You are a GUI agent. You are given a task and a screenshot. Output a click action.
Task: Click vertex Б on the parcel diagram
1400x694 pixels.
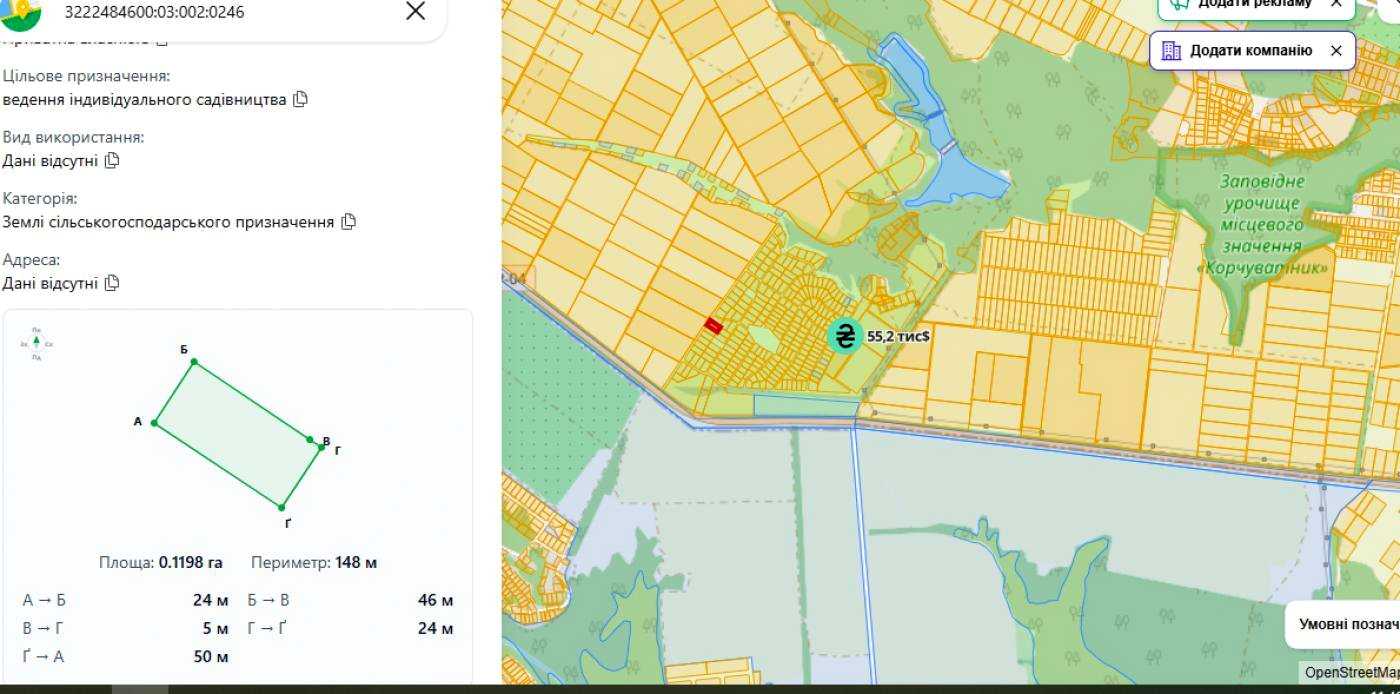tap(193, 361)
